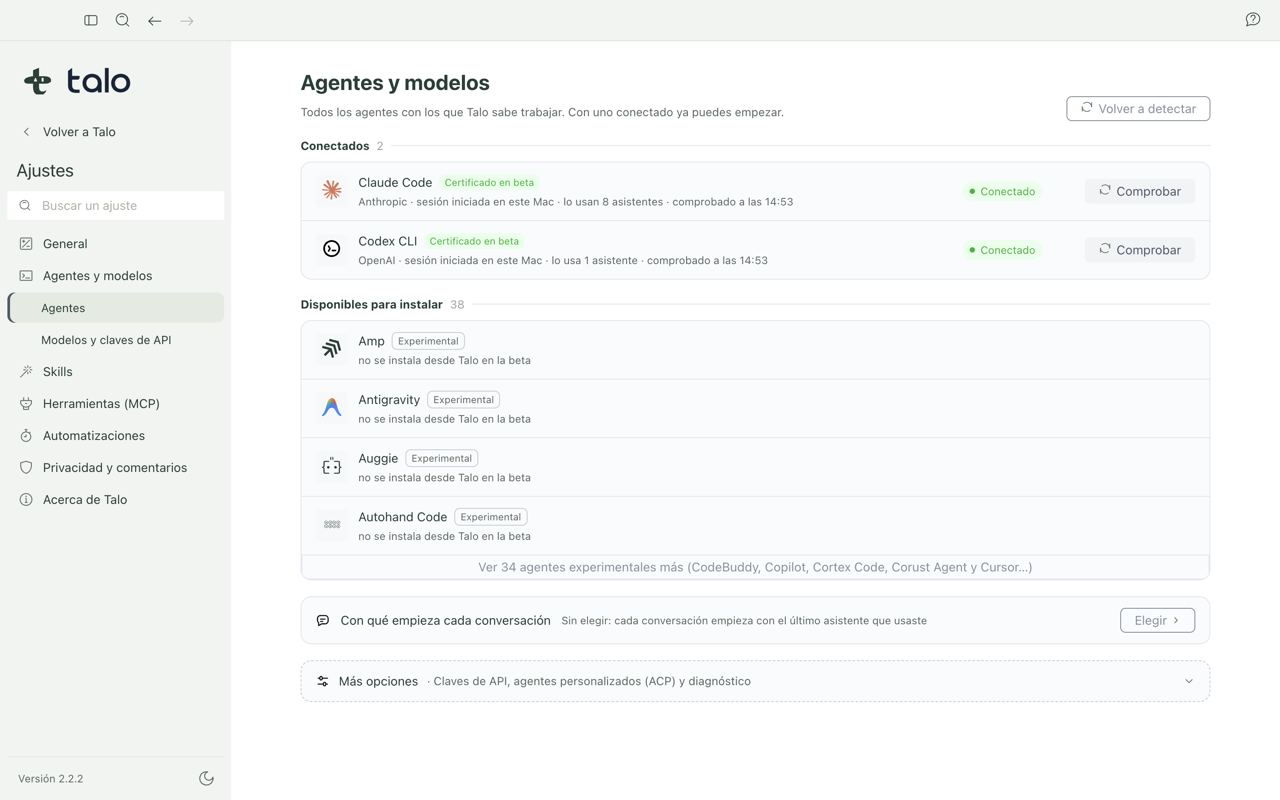Click Codex CLI's Conectado status
Image resolution: width=1280 pixels, height=800 pixels.
pos(1002,250)
